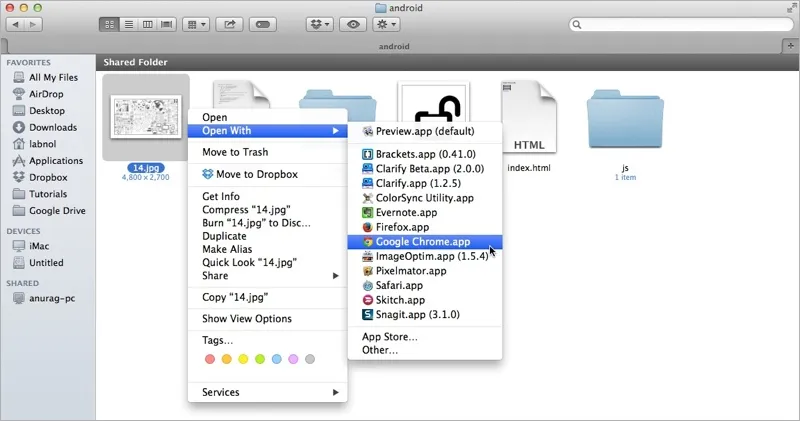Expand the Services submenu

(x=267, y=392)
